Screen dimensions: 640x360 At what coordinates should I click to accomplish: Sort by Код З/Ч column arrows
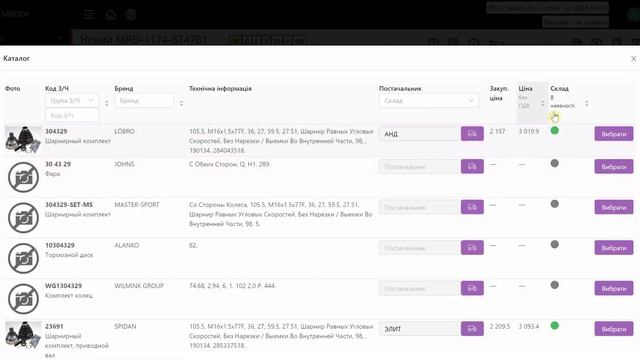(x=107, y=103)
